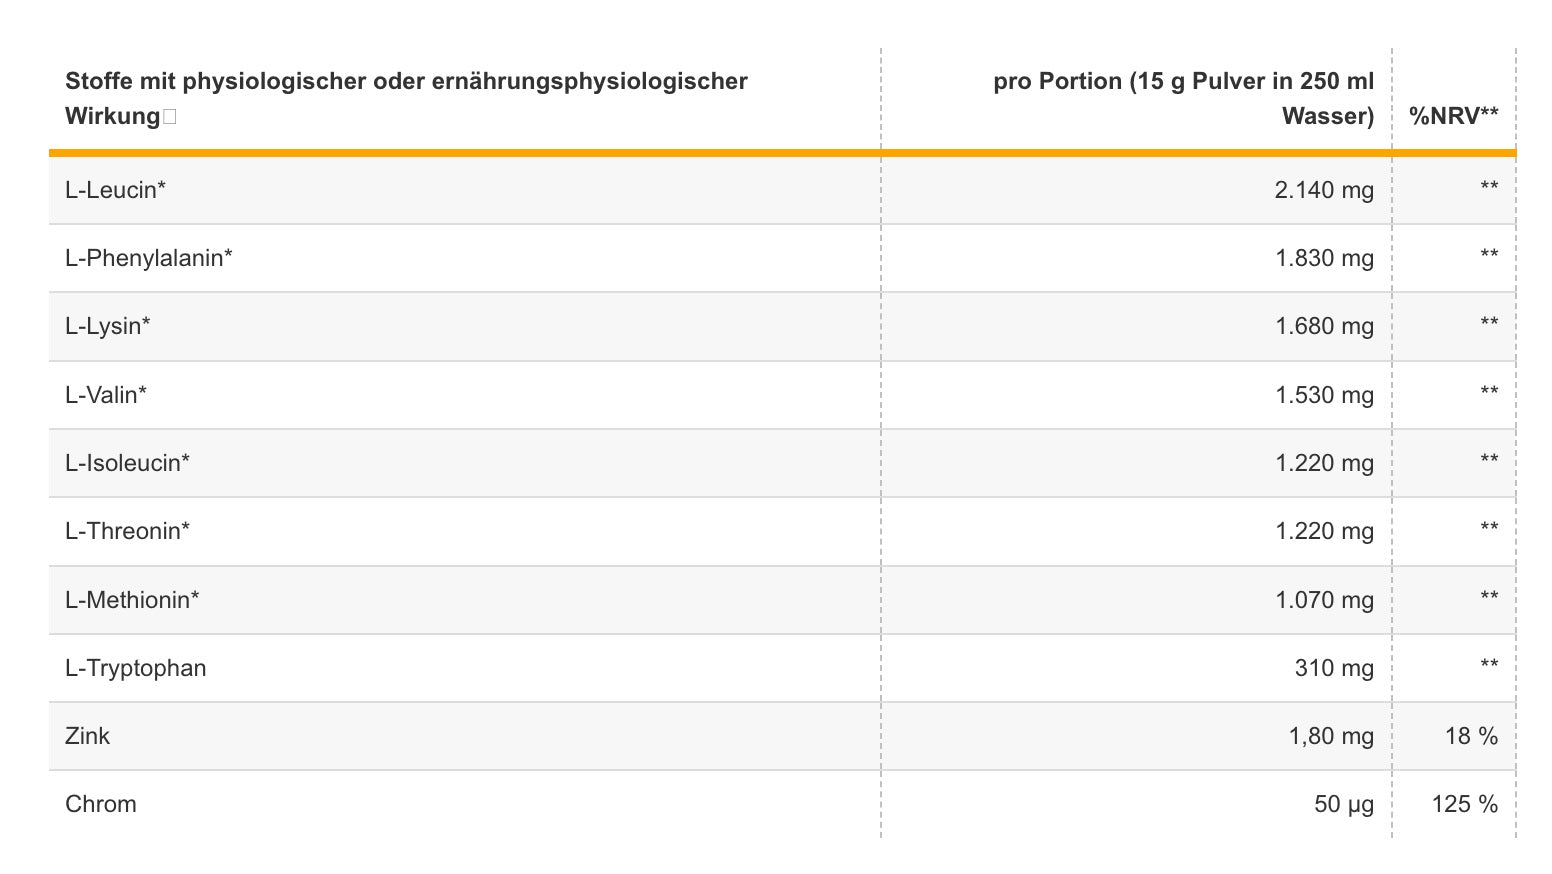
Task: Select the 2.140 mg value for L-Leucin
Action: [1324, 190]
